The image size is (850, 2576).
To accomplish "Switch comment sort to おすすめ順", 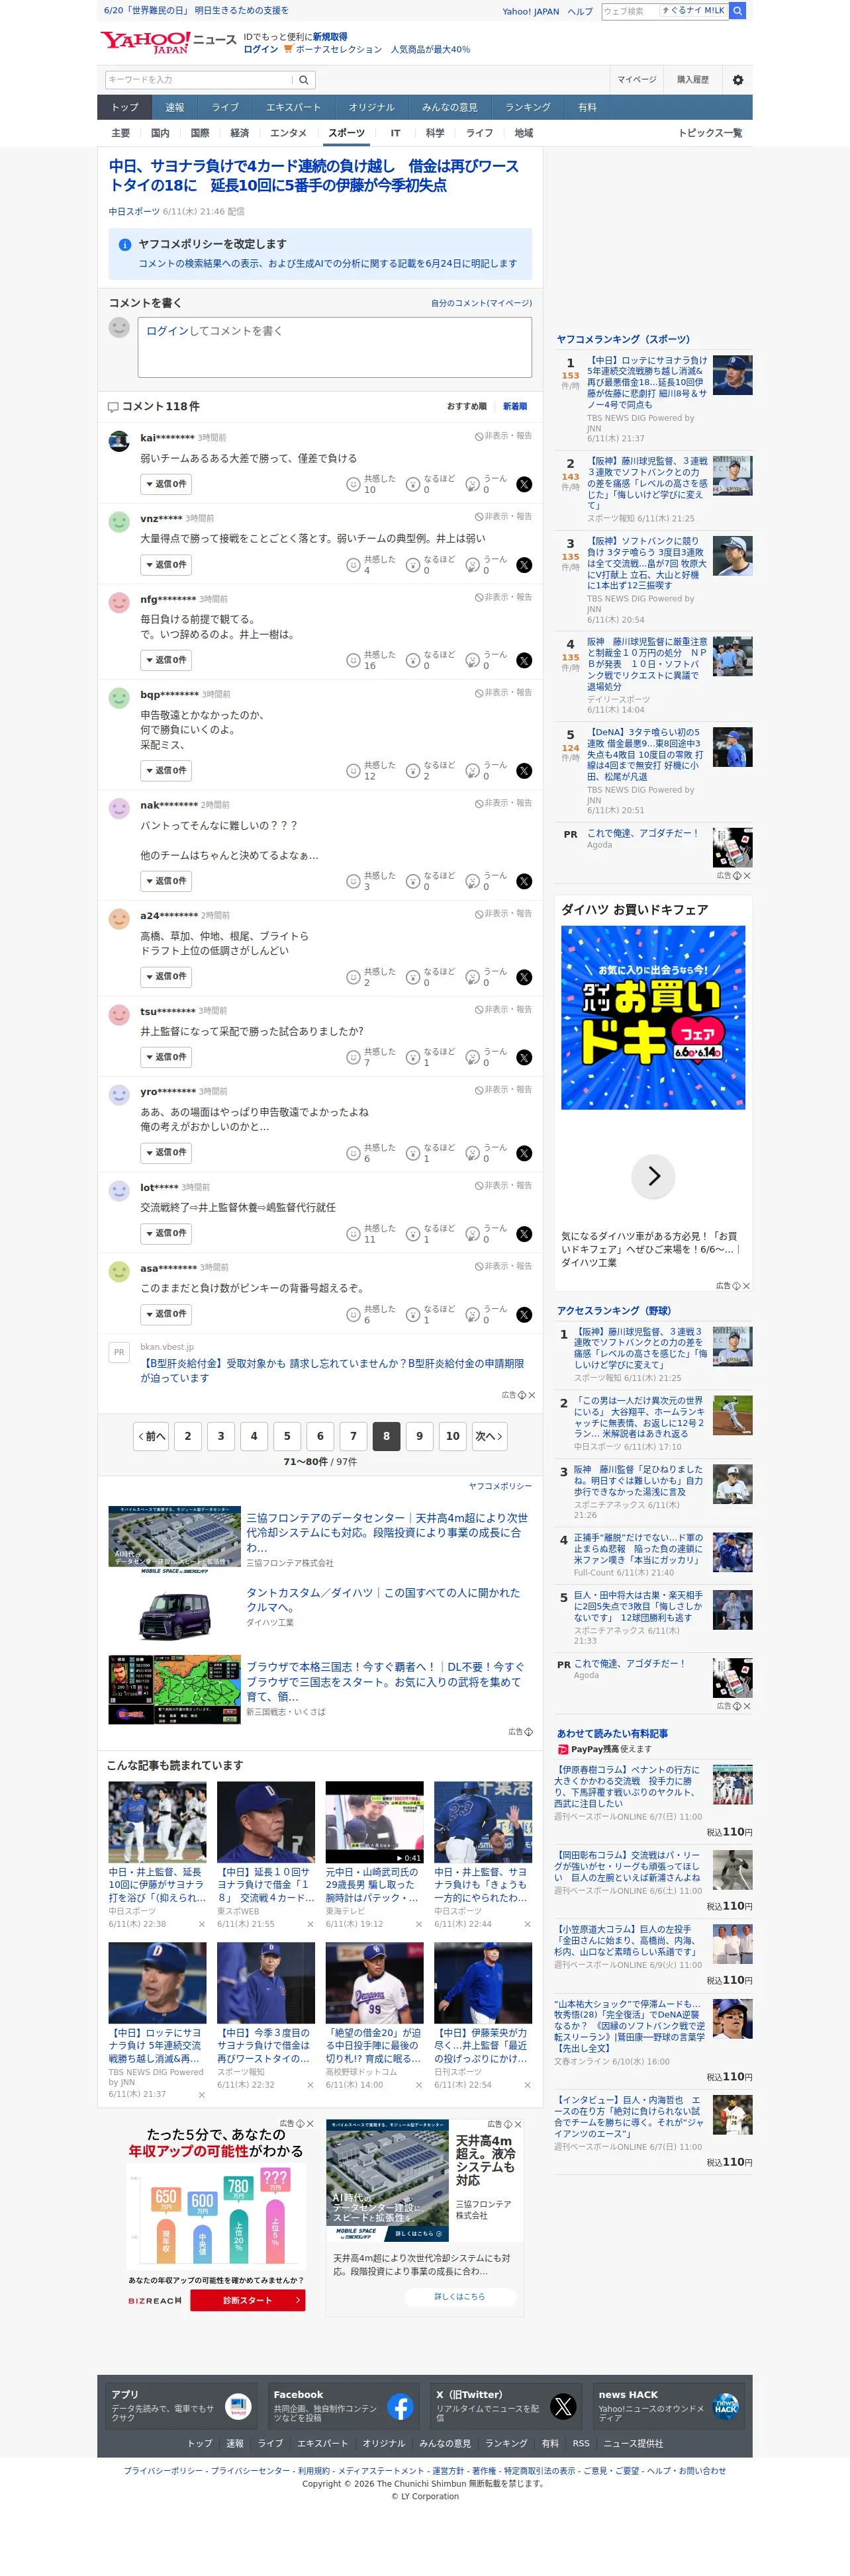I will coord(466,406).
